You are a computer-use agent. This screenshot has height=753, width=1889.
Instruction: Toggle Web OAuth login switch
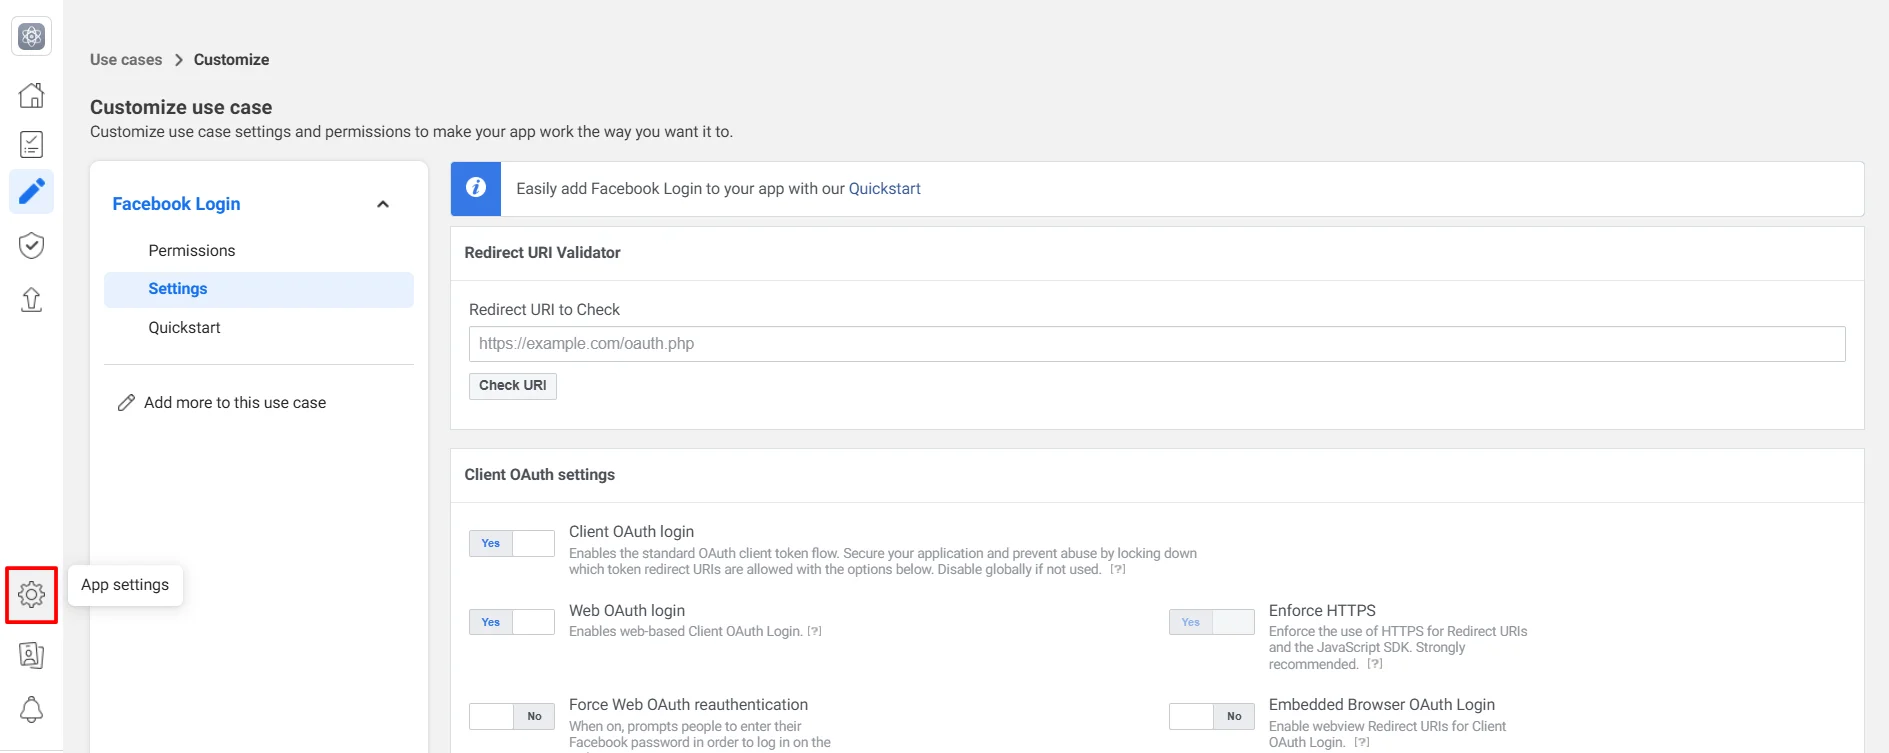point(511,622)
